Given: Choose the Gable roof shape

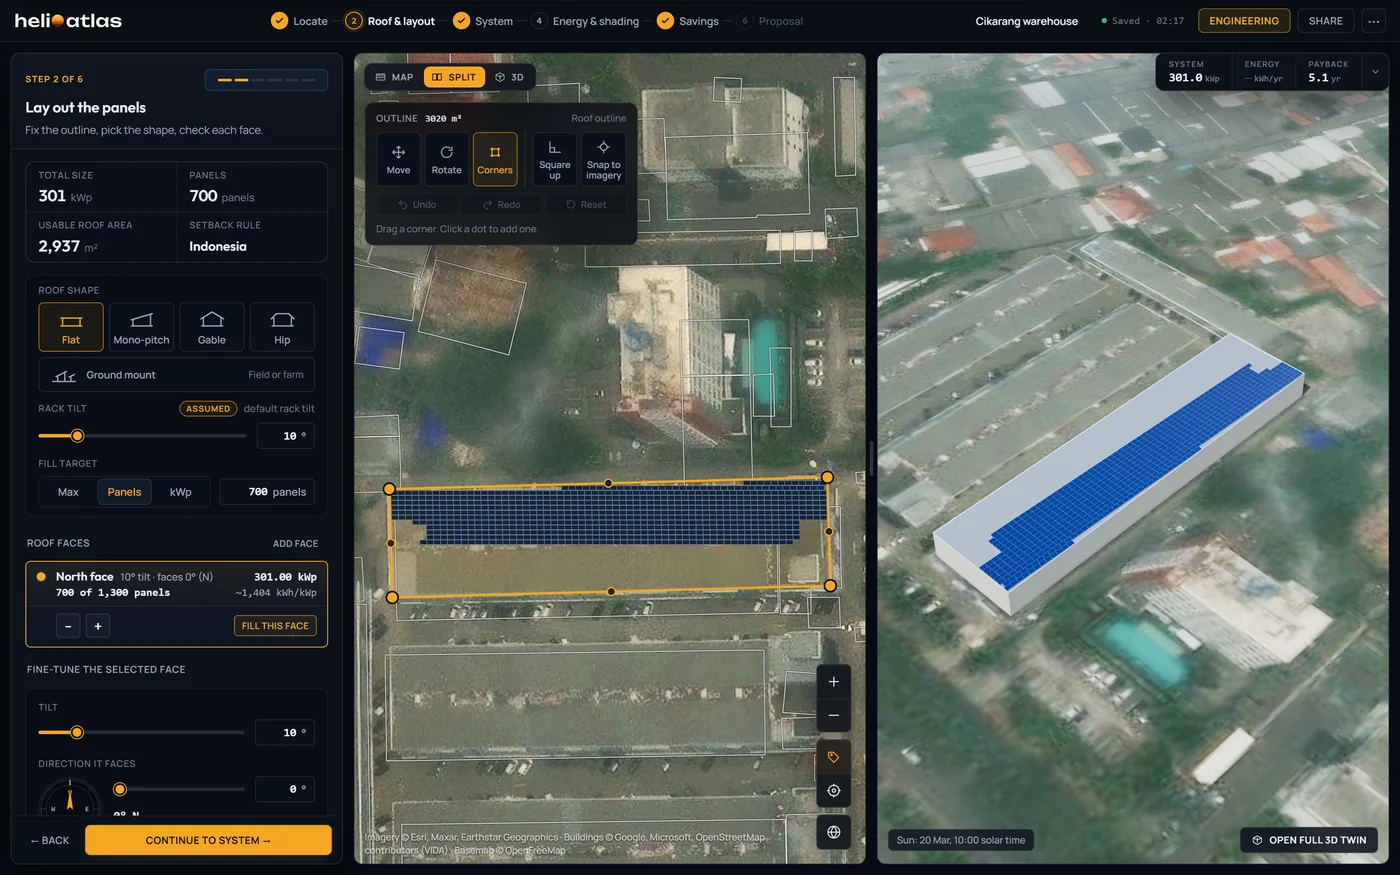Looking at the screenshot, I should 212,327.
